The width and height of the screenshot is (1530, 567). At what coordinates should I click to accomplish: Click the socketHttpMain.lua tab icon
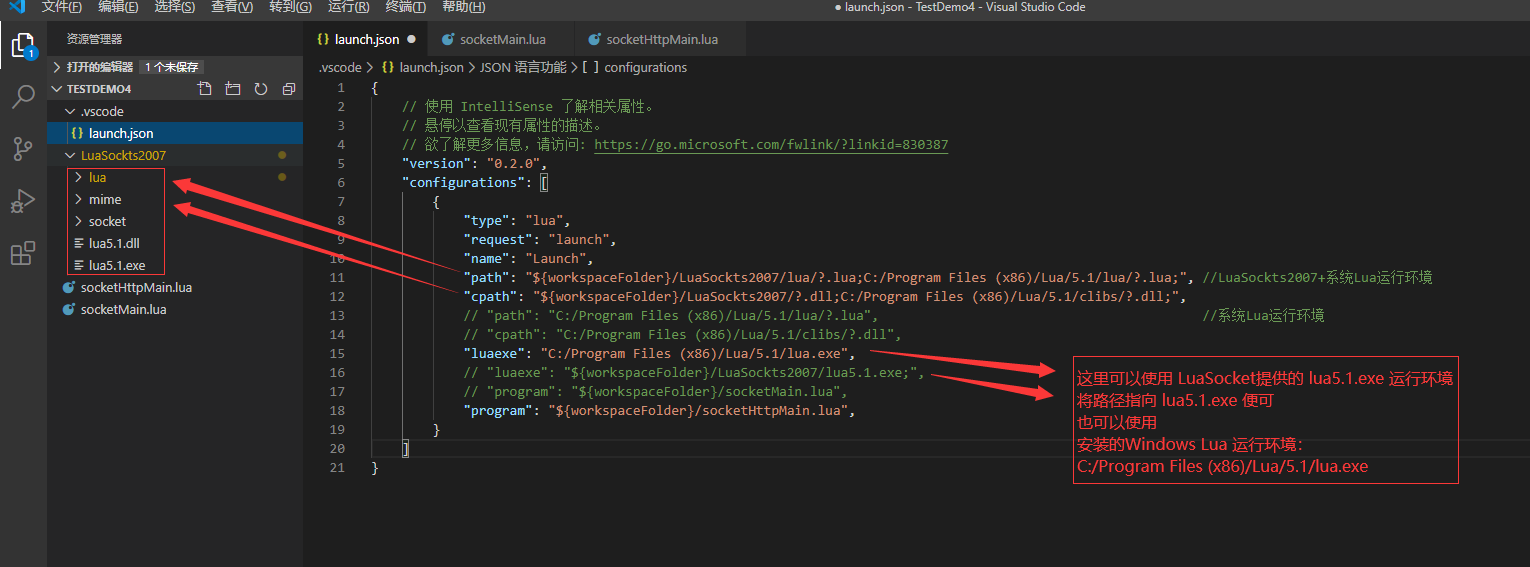594,40
